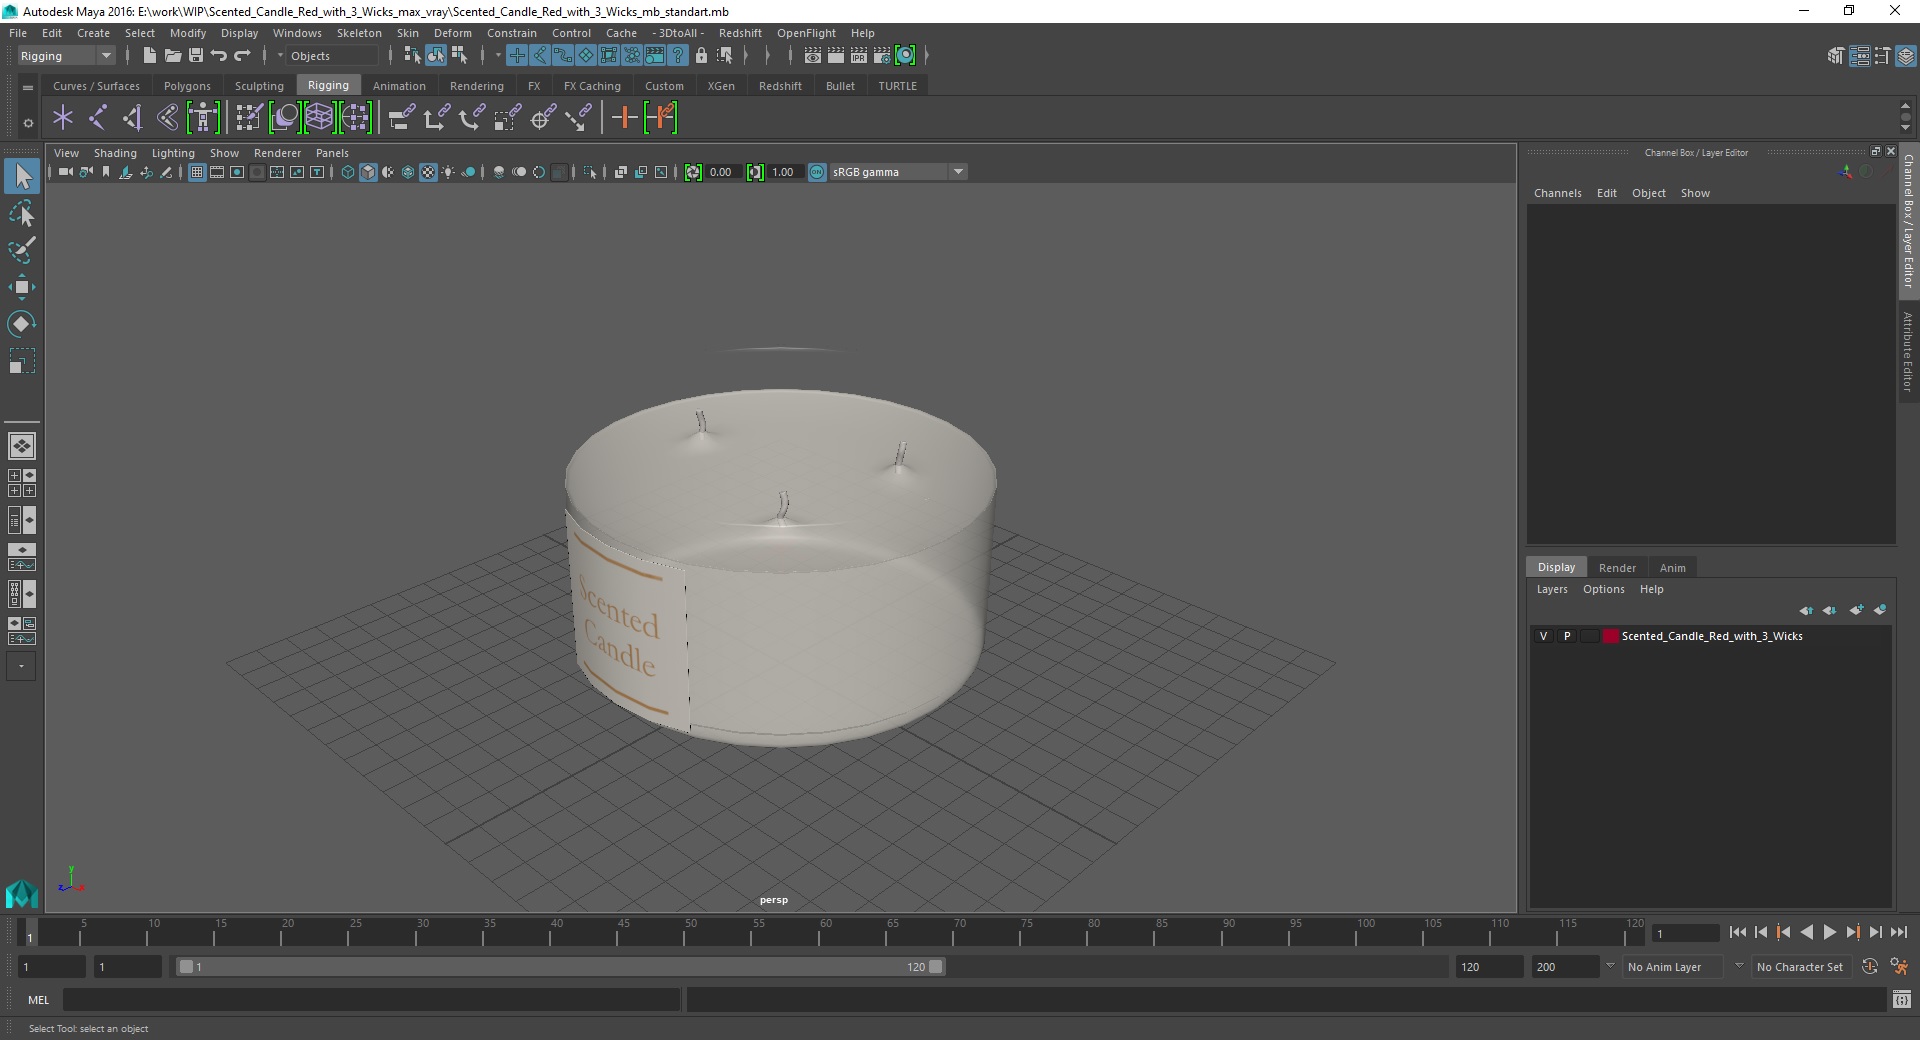This screenshot has width=1920, height=1040.
Task: Click the red color swatch of the layer
Action: click(1610, 636)
